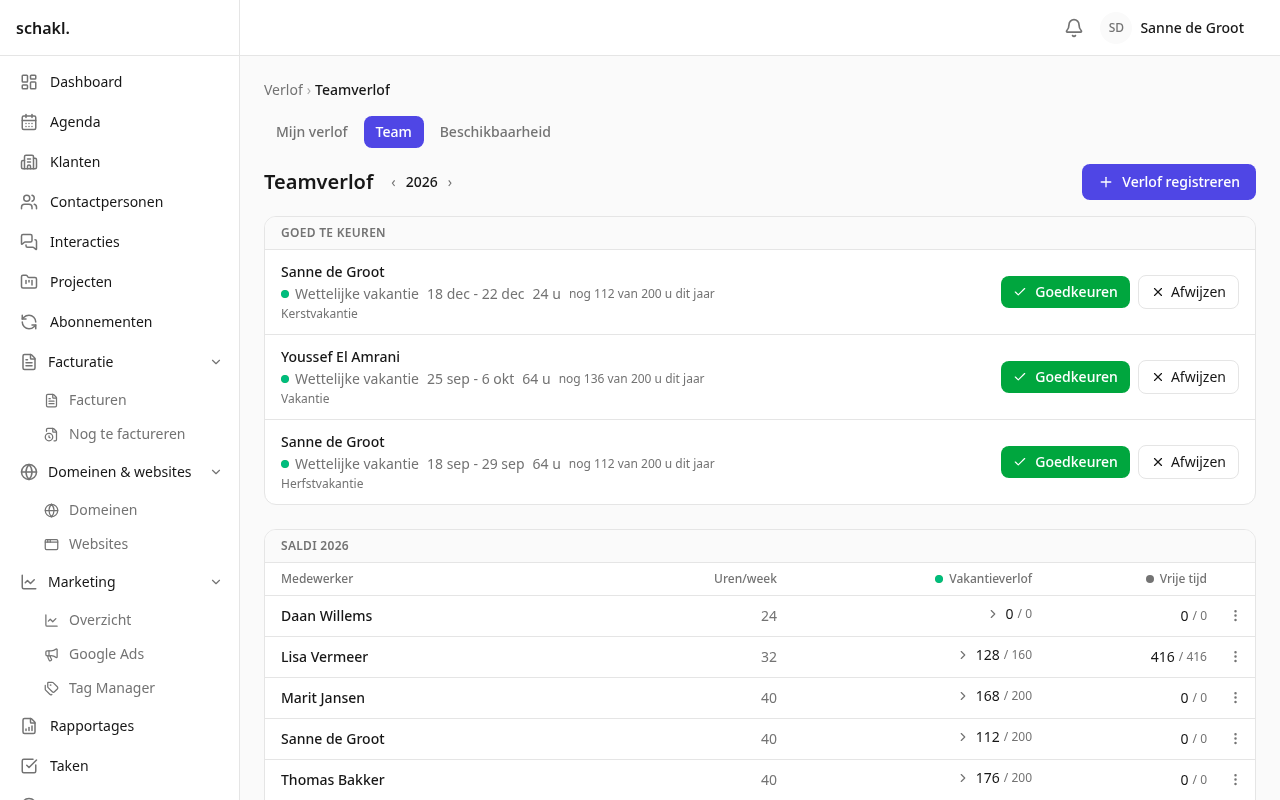Click the Facturen page icon
The image size is (1280, 800).
point(51,400)
